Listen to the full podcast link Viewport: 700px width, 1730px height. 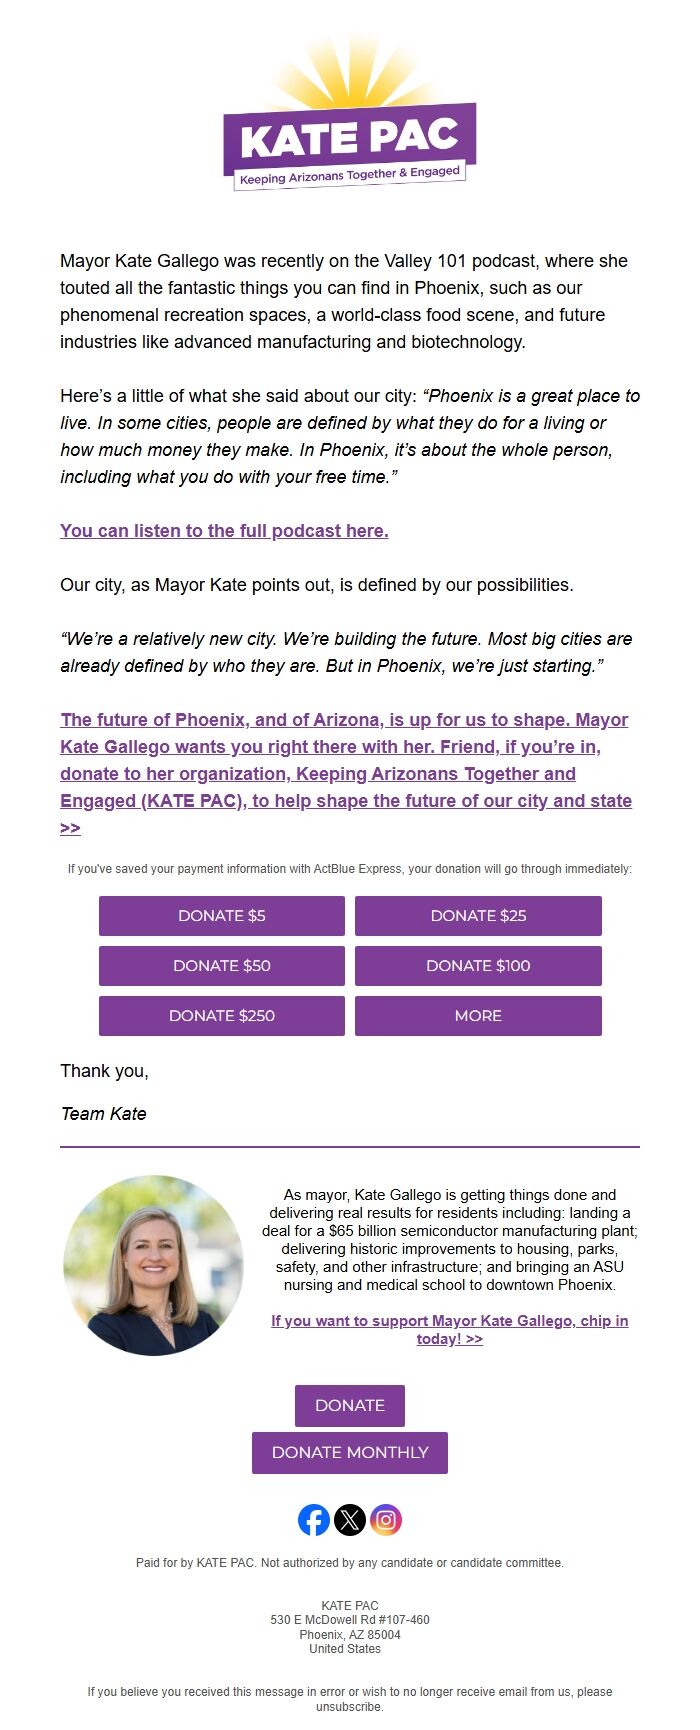point(224,531)
